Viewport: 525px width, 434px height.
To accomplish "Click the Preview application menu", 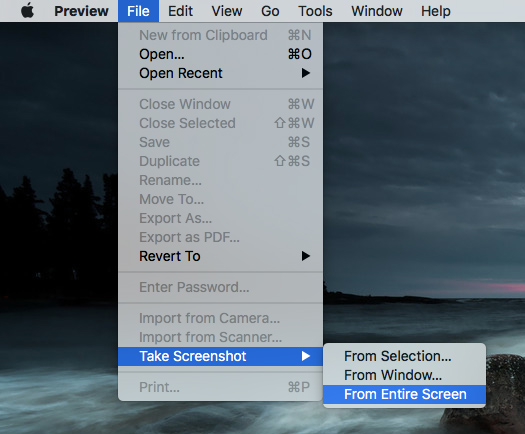I will (x=81, y=11).
